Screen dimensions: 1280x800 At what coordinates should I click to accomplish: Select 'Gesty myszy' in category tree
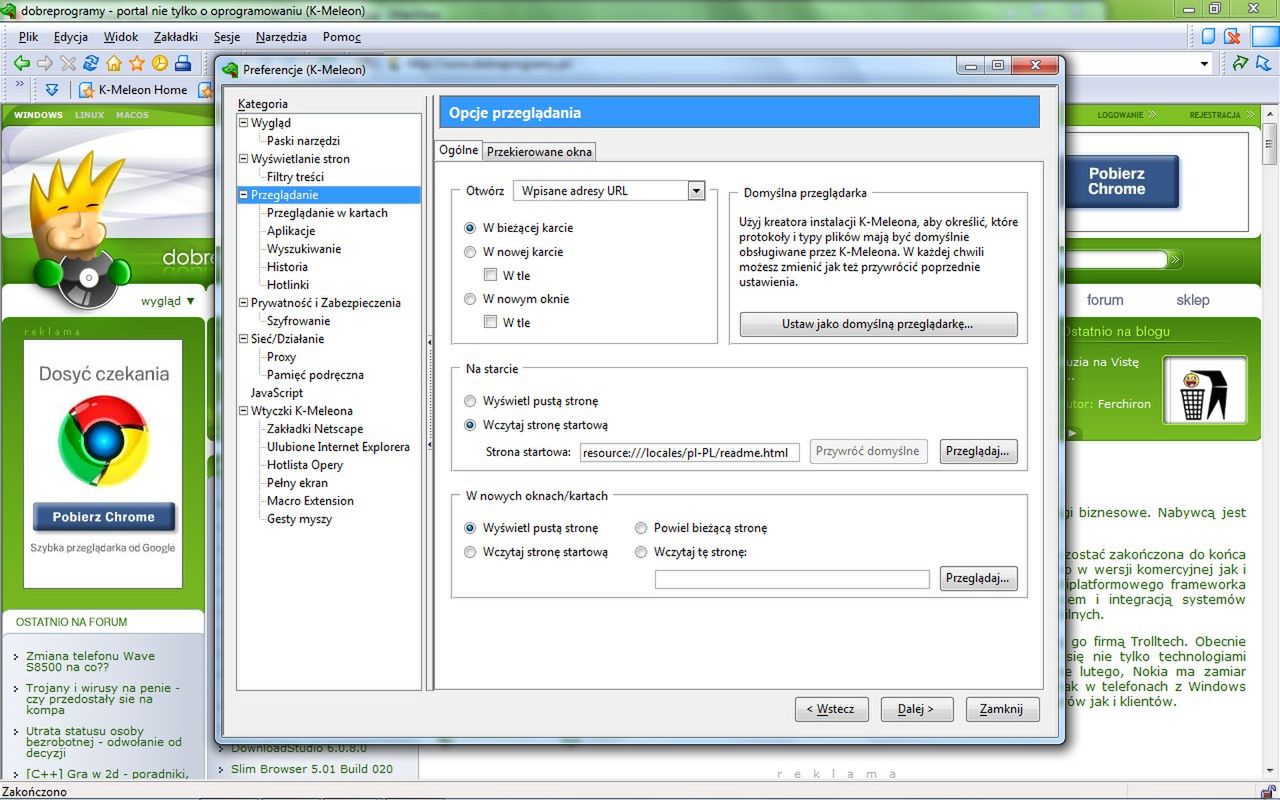(299, 519)
